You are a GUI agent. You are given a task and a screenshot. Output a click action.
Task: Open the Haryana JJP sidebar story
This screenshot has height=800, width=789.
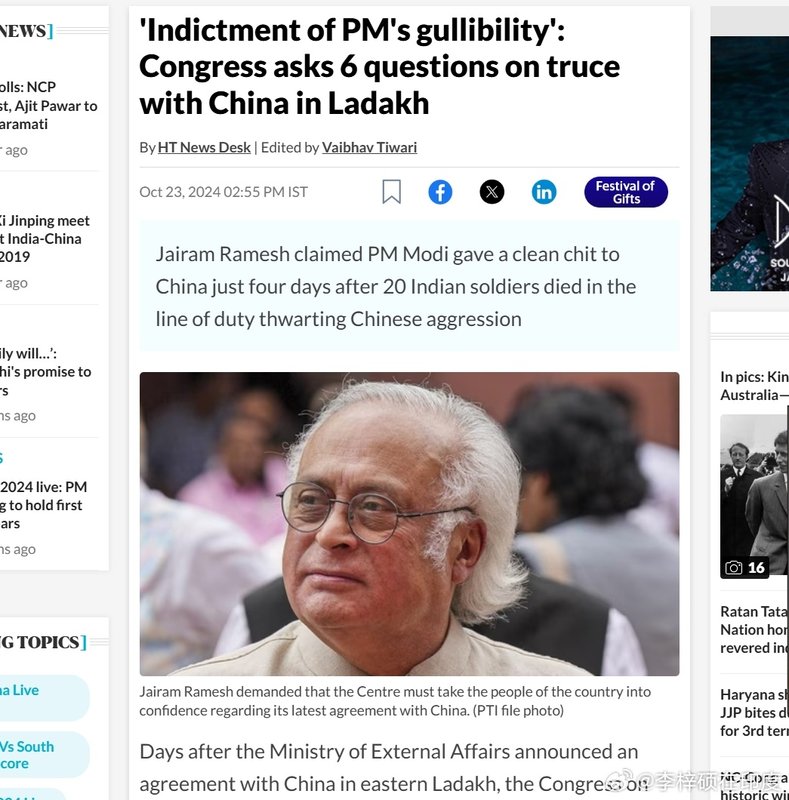pos(754,713)
